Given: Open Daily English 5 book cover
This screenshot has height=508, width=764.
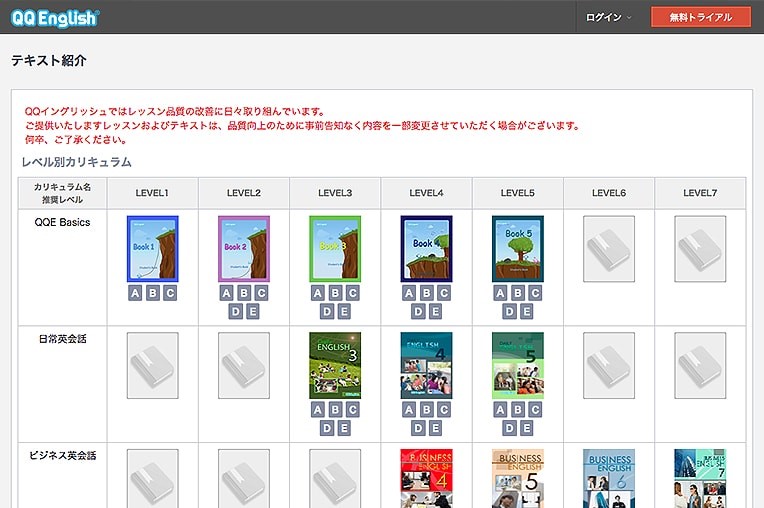Looking at the screenshot, I should (x=517, y=366).
